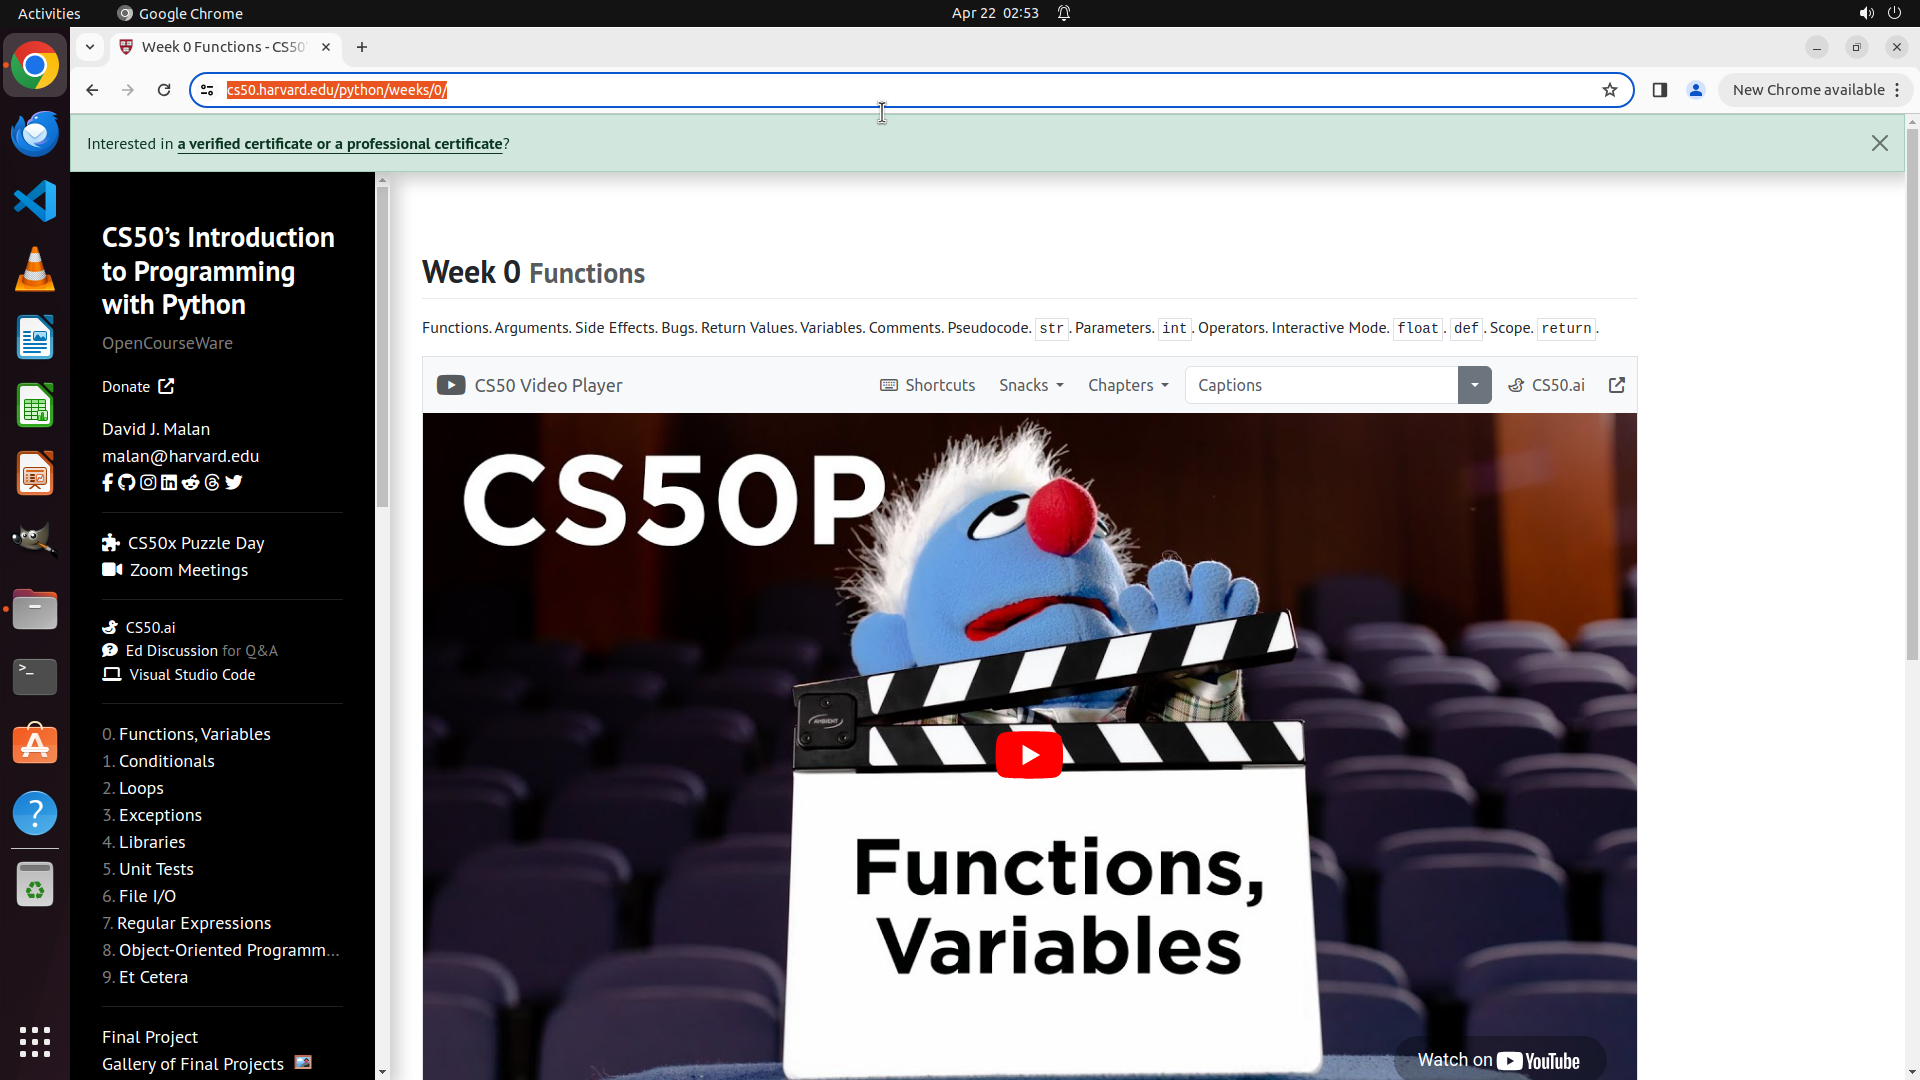The width and height of the screenshot is (1920, 1080).
Task: Click the YouTube play button on video
Action: tap(1029, 755)
